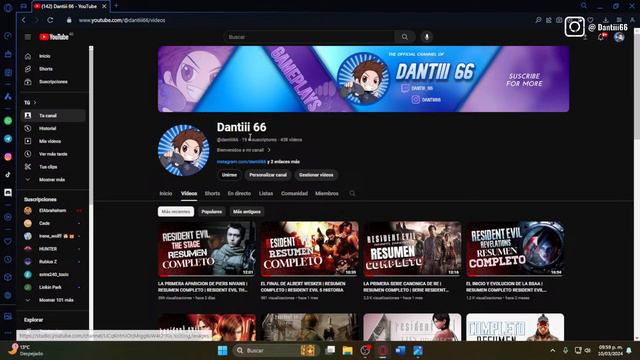Open the y 2 enlaces más link

[x=283, y=162]
